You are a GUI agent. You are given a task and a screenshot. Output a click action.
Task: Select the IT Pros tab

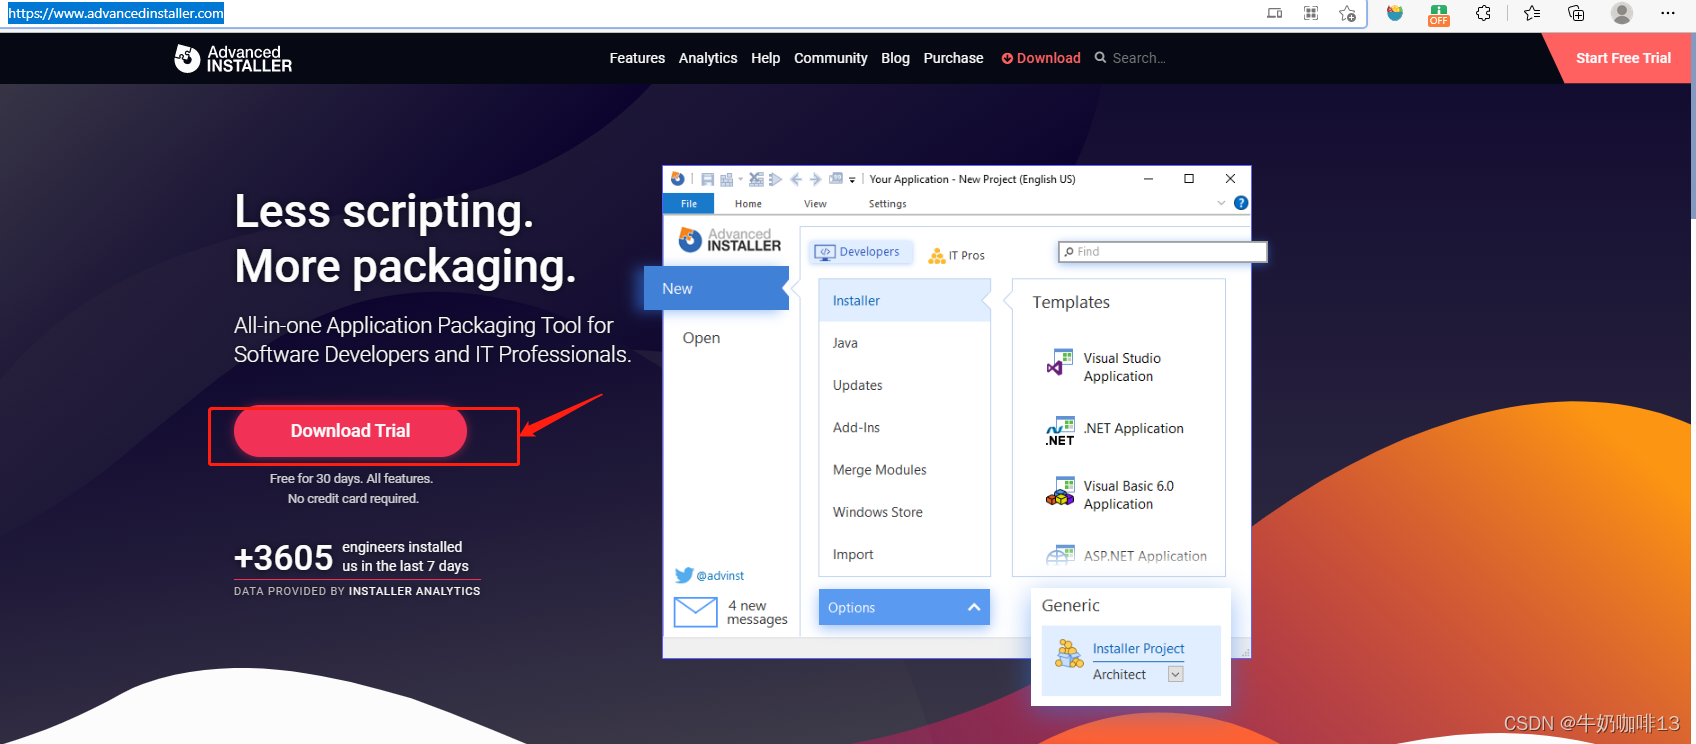[957, 255]
